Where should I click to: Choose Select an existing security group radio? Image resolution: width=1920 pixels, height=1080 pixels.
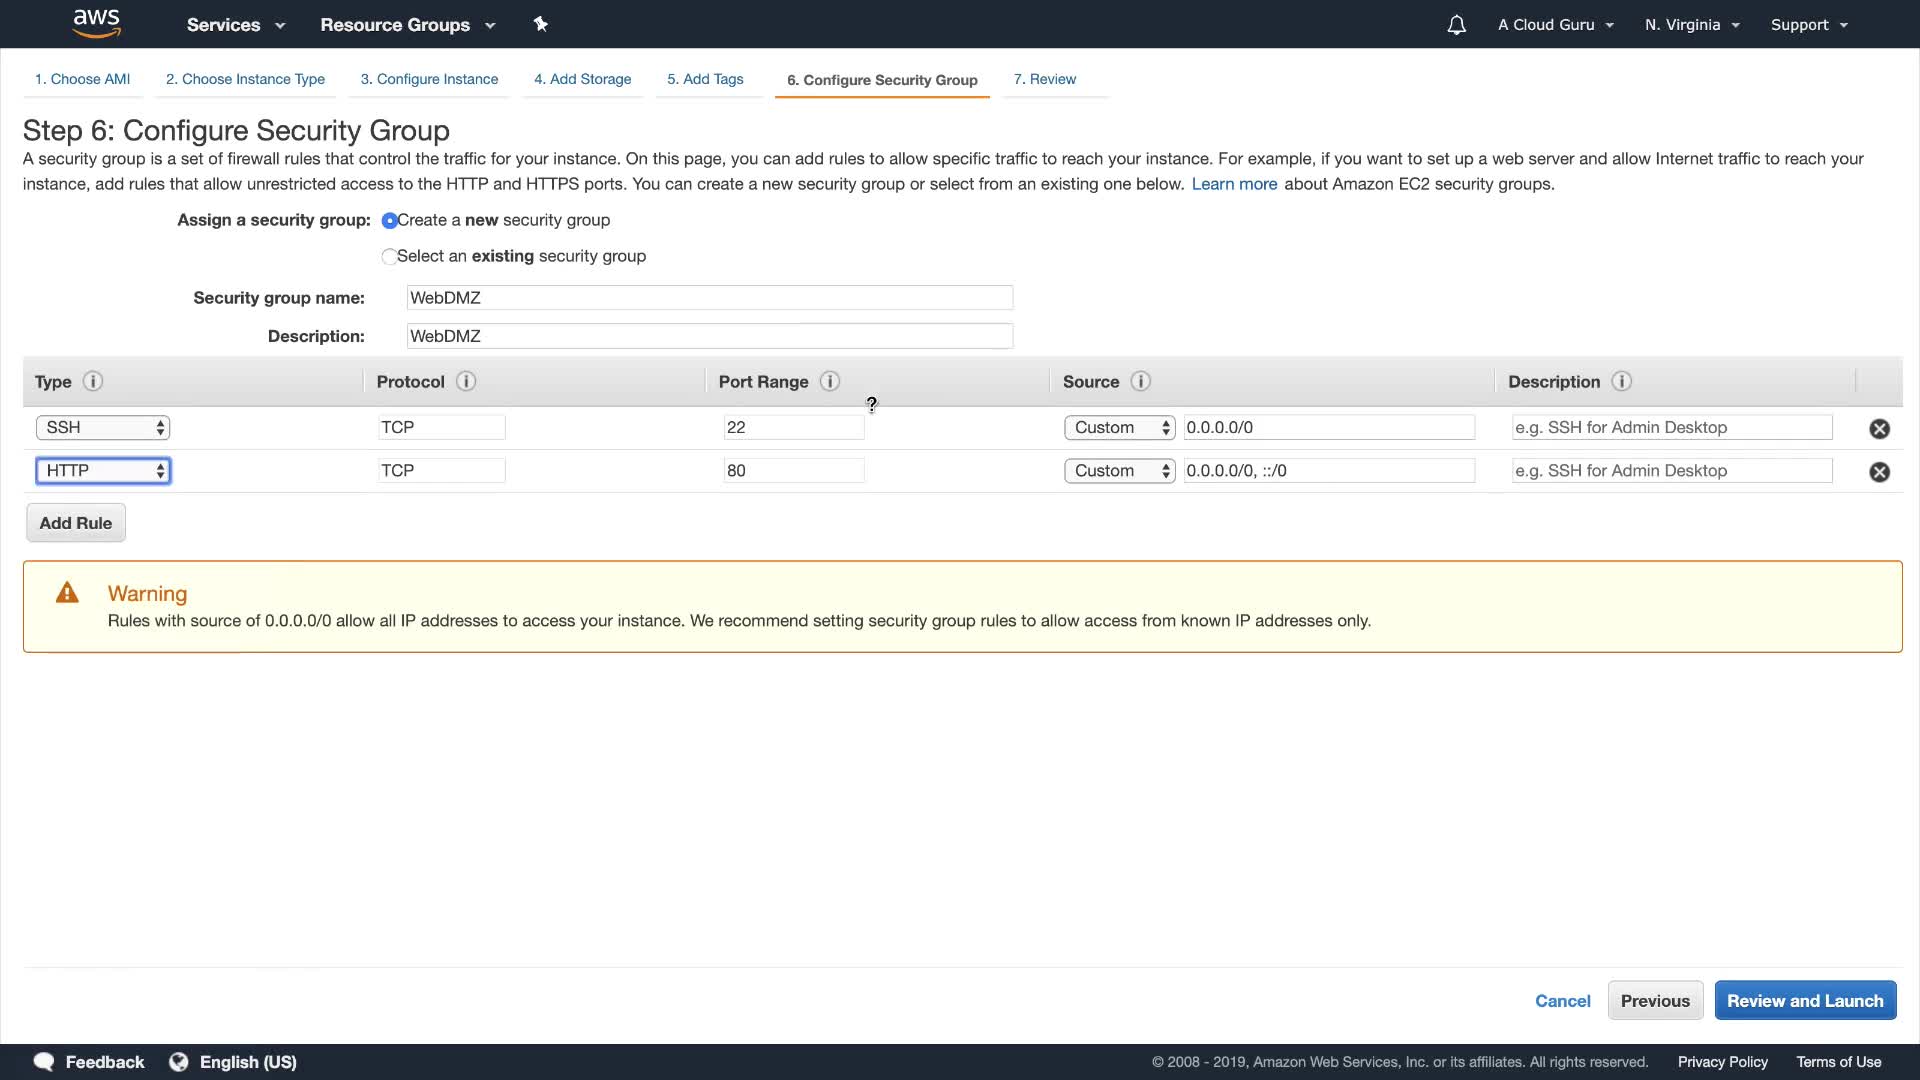pyautogui.click(x=389, y=256)
